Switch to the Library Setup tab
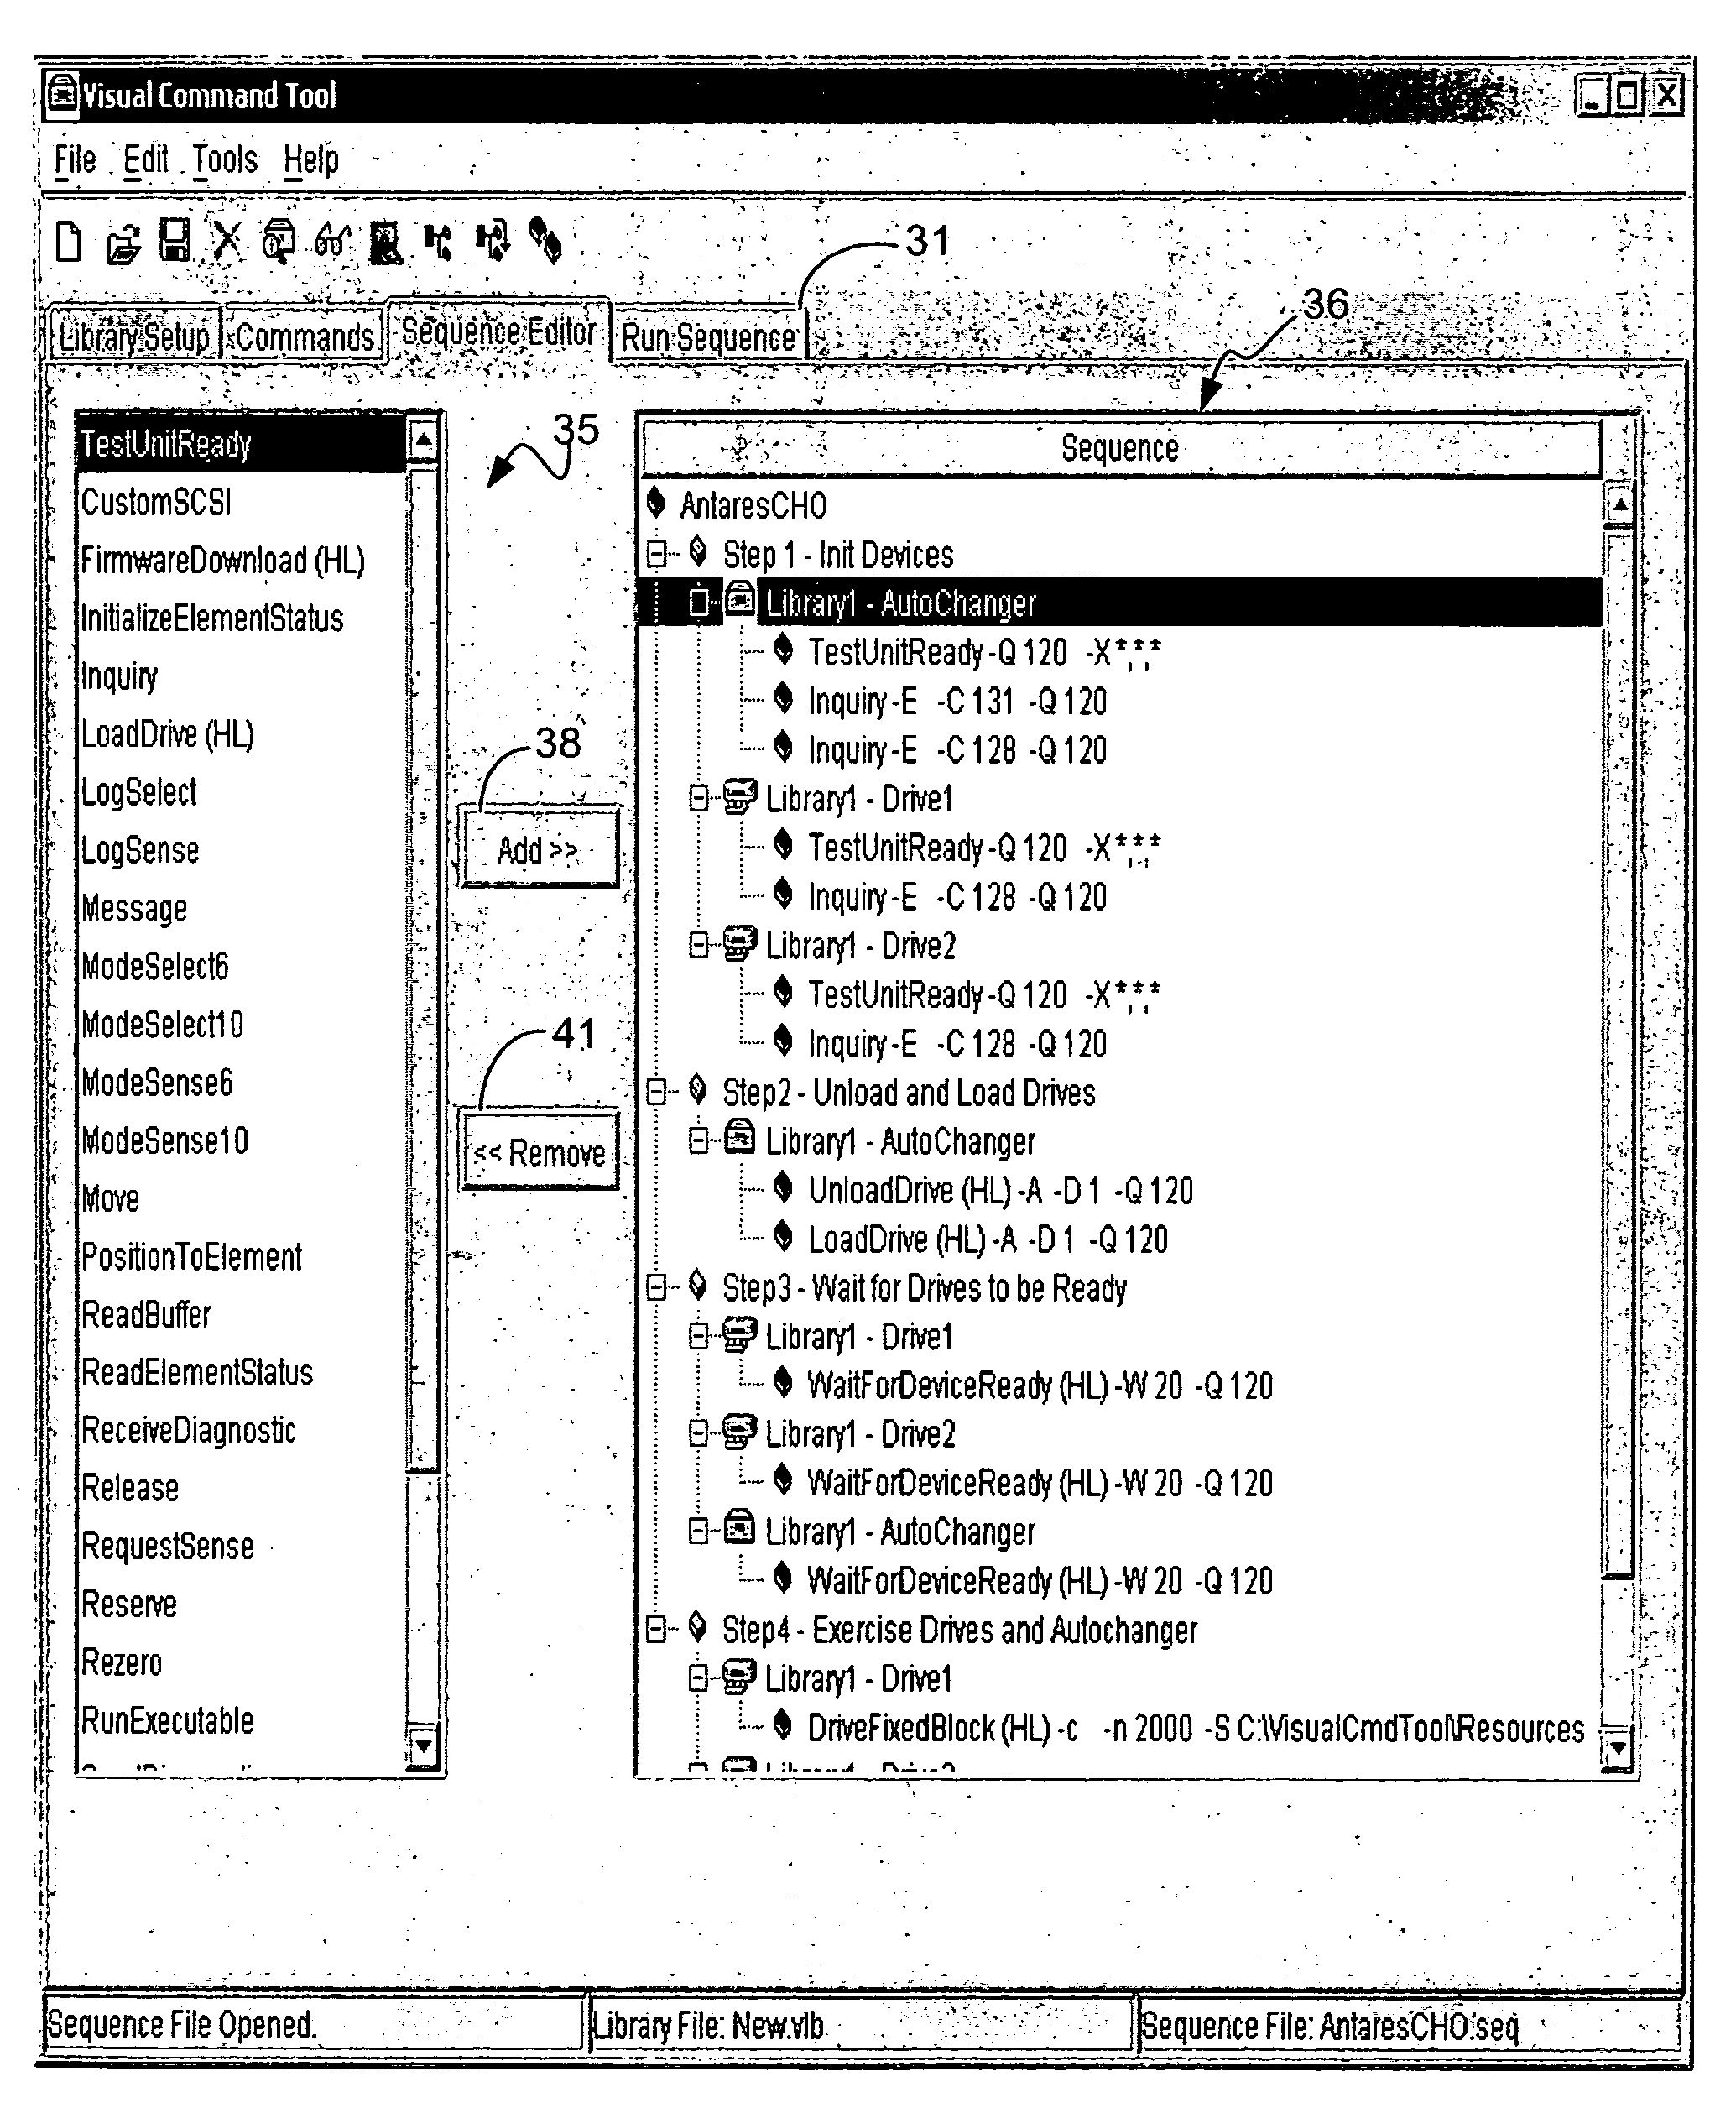Viewport: 1736px width, 2103px height. click(133, 305)
